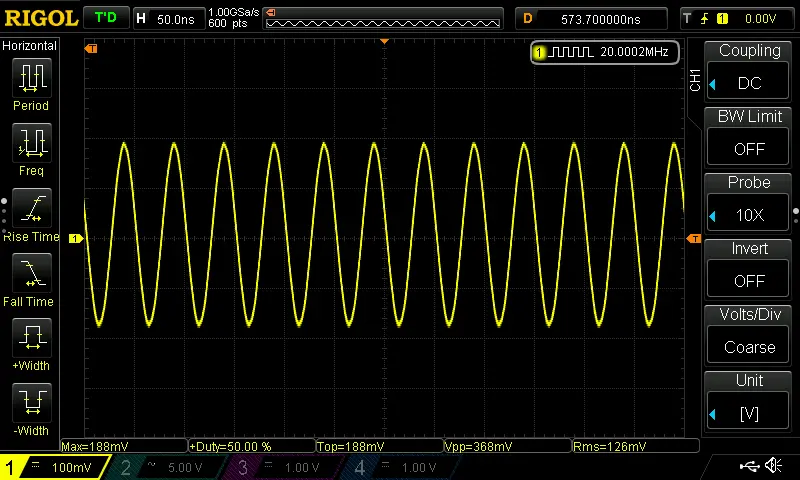Click the USB connection status icon
800x480 pixels.
749,466
